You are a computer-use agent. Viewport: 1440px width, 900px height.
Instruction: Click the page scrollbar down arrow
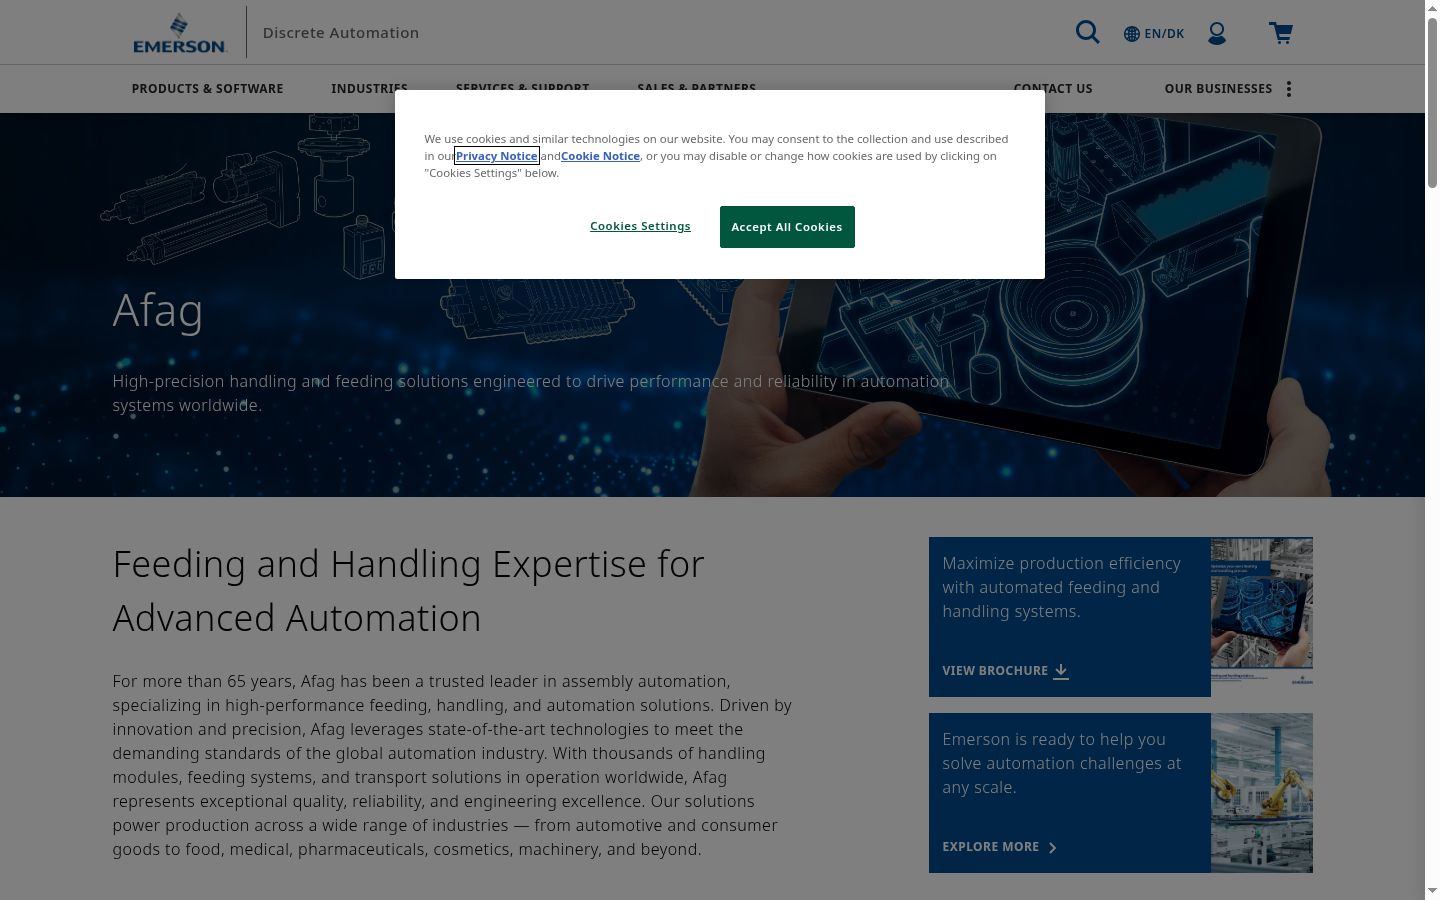[1432, 891]
